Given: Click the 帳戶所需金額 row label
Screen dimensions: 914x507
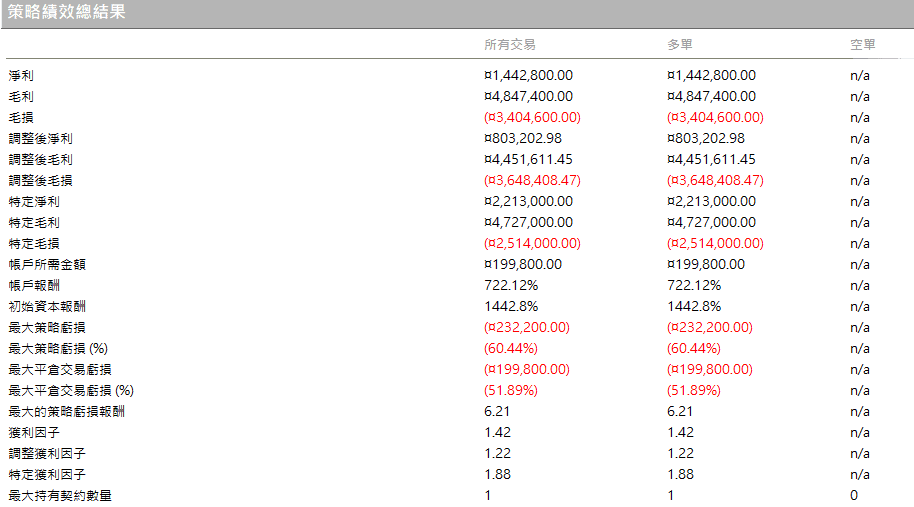Looking at the screenshot, I should [47, 265].
